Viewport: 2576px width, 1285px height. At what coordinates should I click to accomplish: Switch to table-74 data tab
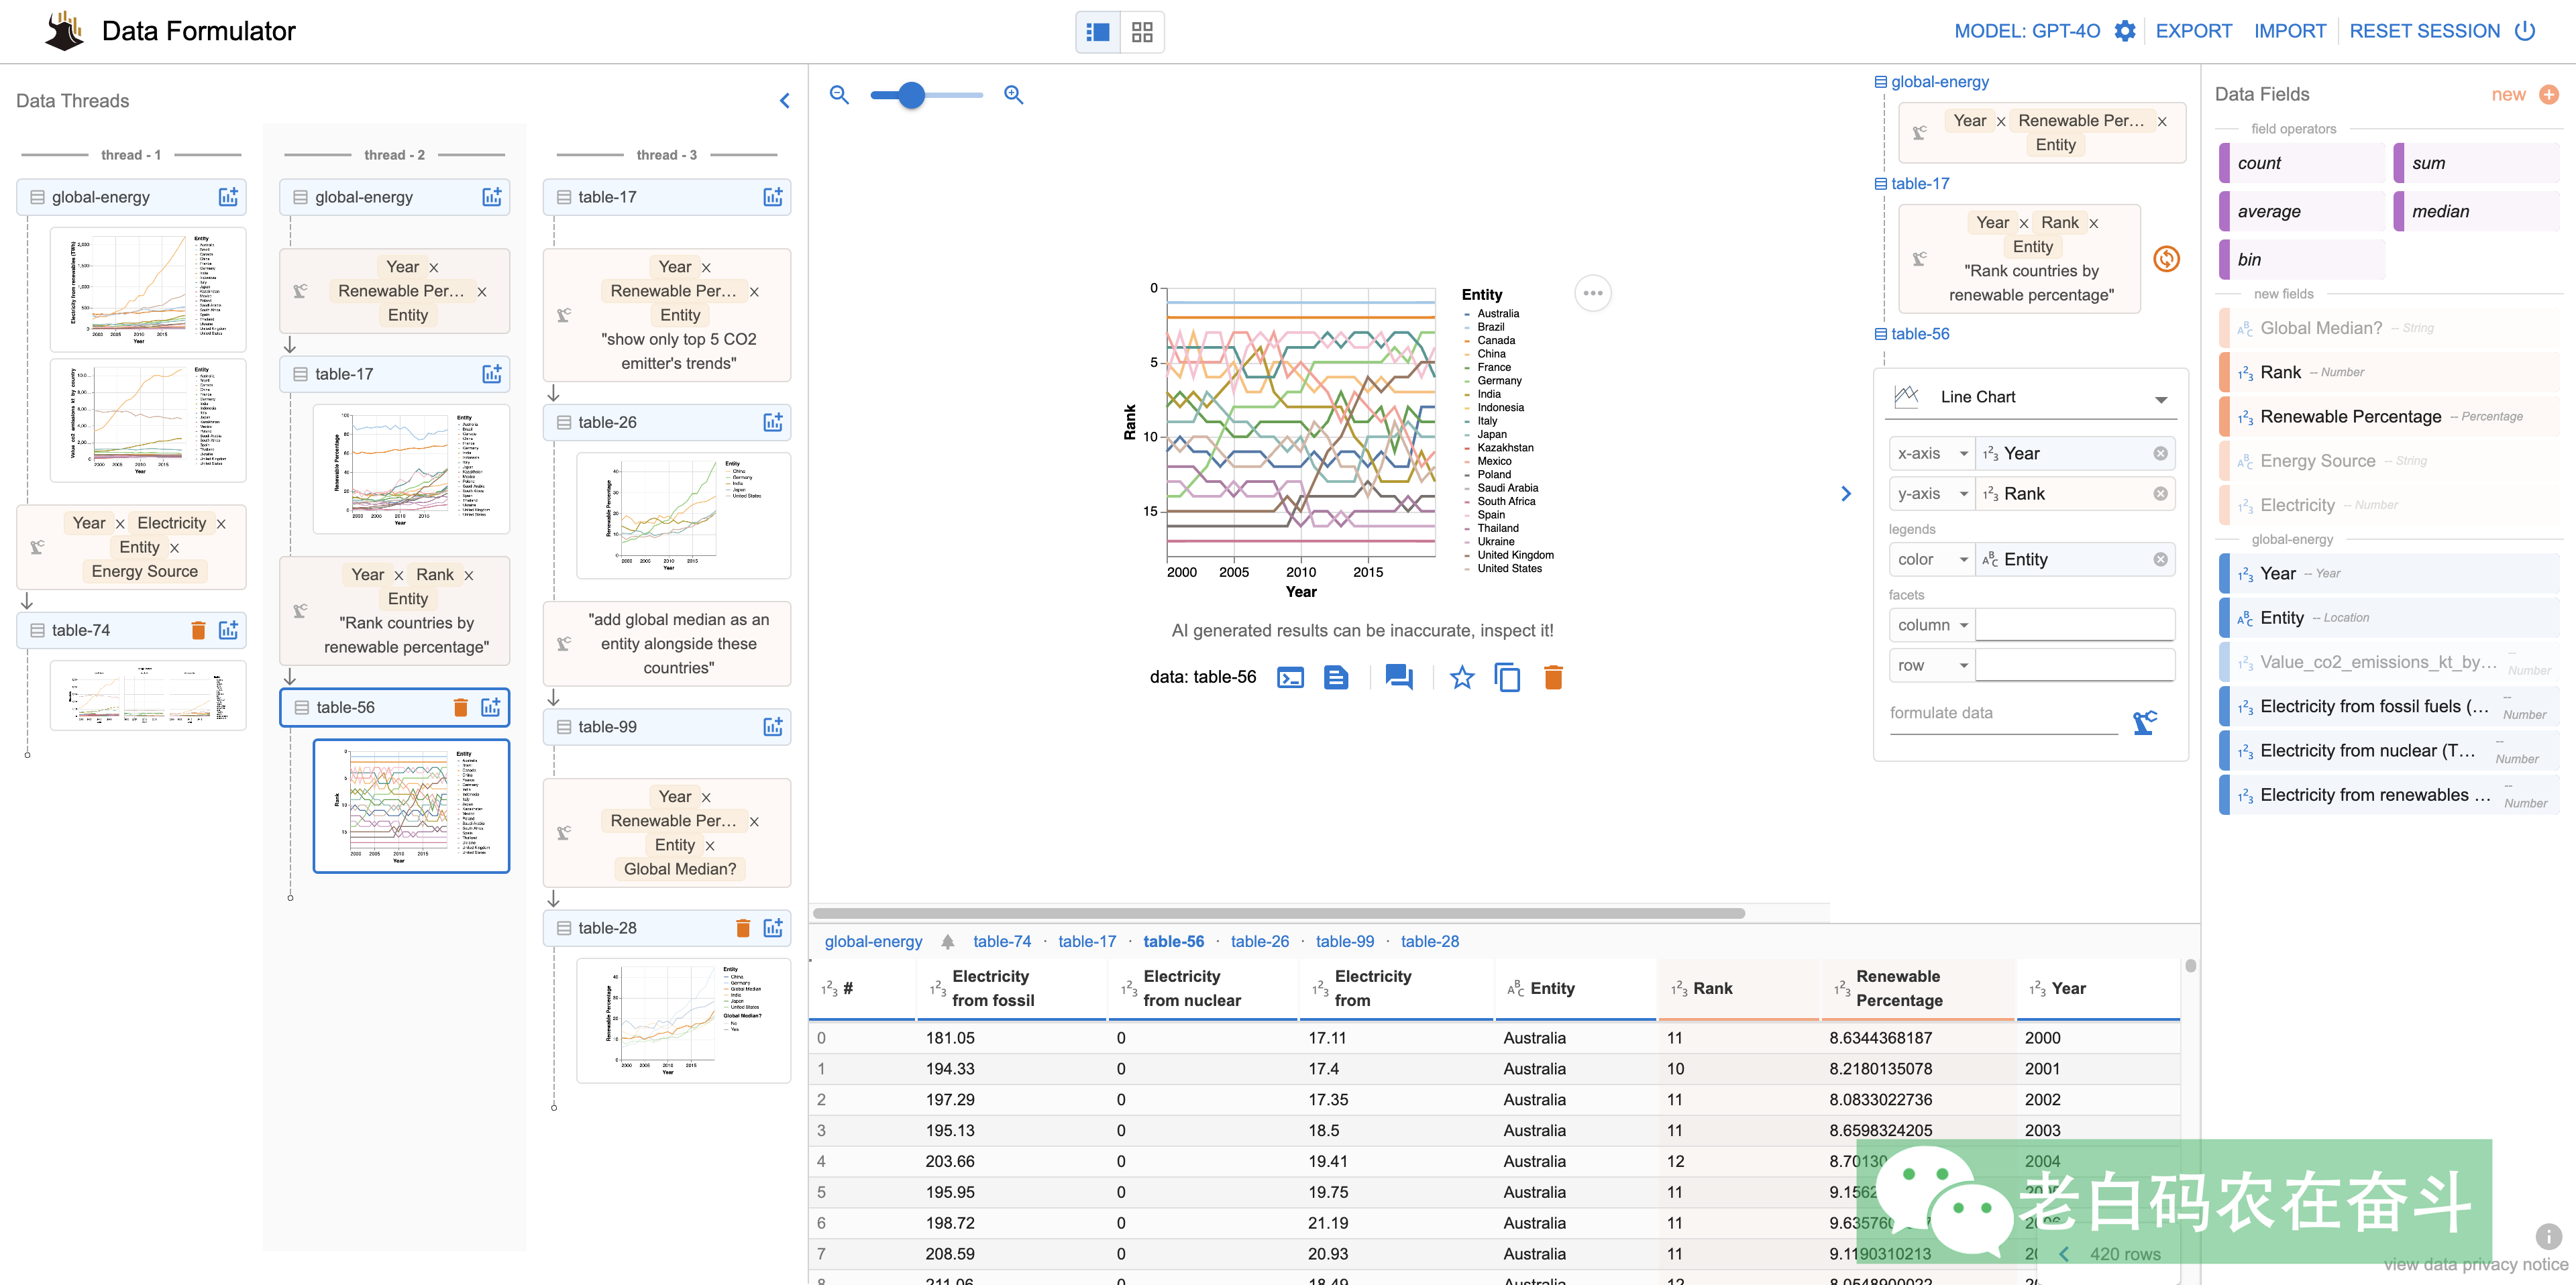pos(1001,941)
